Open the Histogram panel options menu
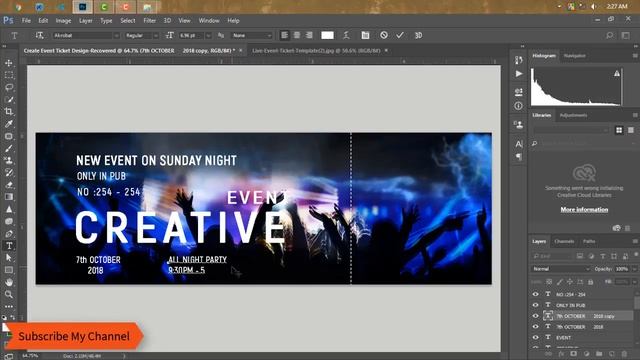Screen dimensions: 640x360 point(635,56)
